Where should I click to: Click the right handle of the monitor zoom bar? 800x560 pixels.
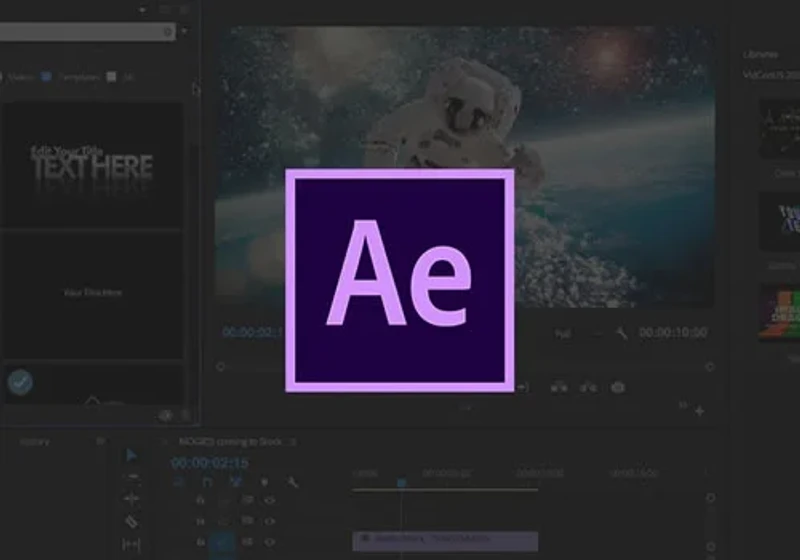[710, 367]
